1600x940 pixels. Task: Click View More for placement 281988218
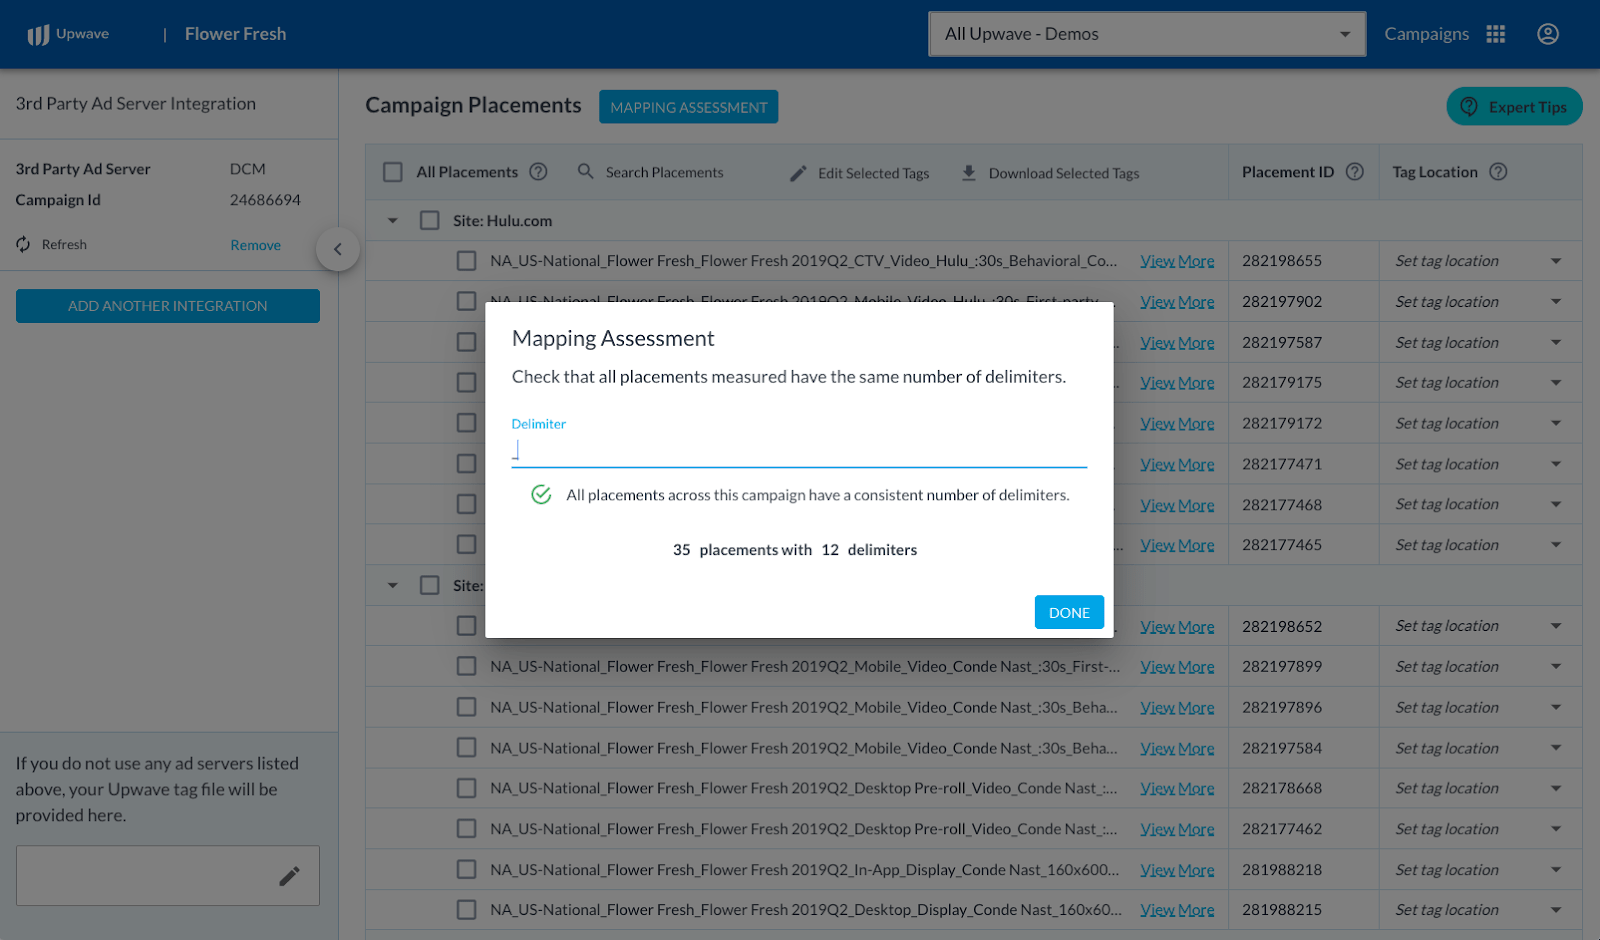pyautogui.click(x=1177, y=870)
